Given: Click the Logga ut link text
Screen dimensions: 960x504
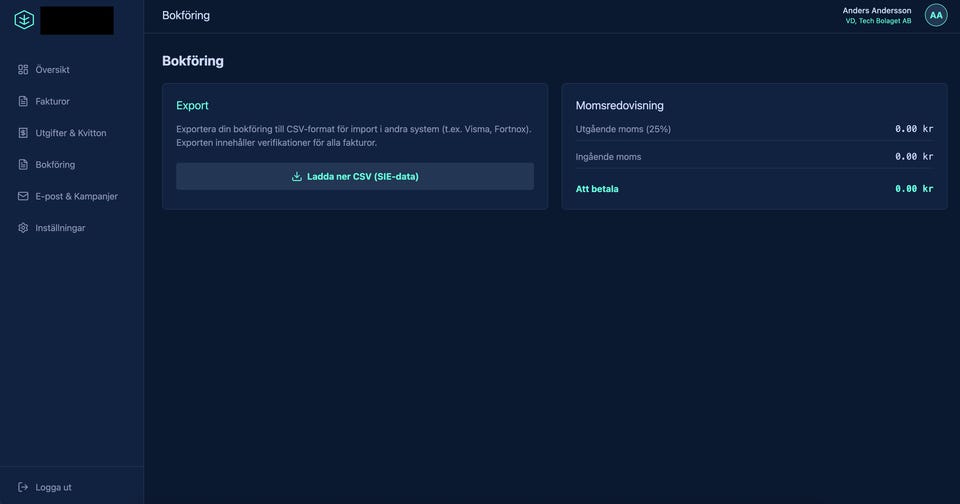Looking at the screenshot, I should 53,487.
